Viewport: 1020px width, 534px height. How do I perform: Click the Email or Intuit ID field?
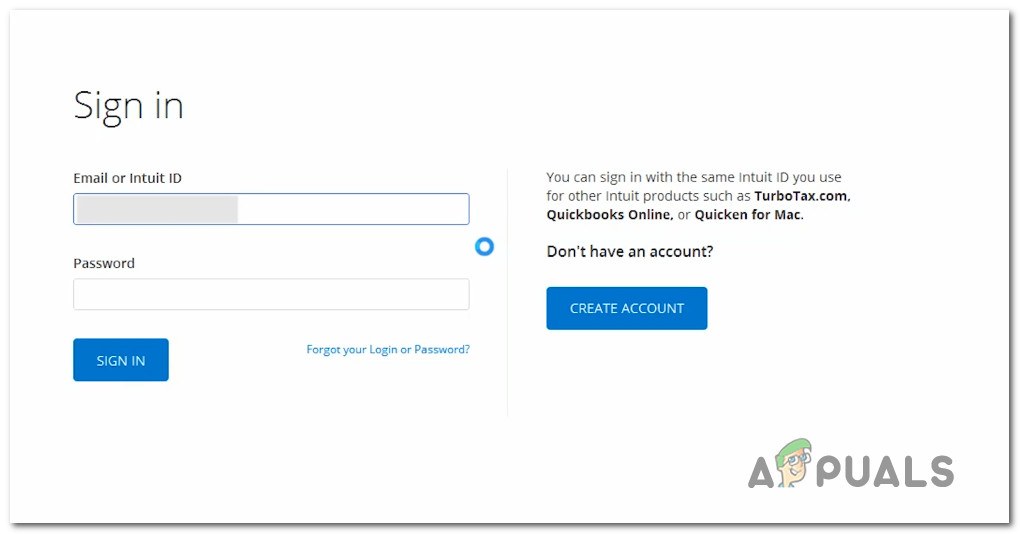tap(350, 209)
